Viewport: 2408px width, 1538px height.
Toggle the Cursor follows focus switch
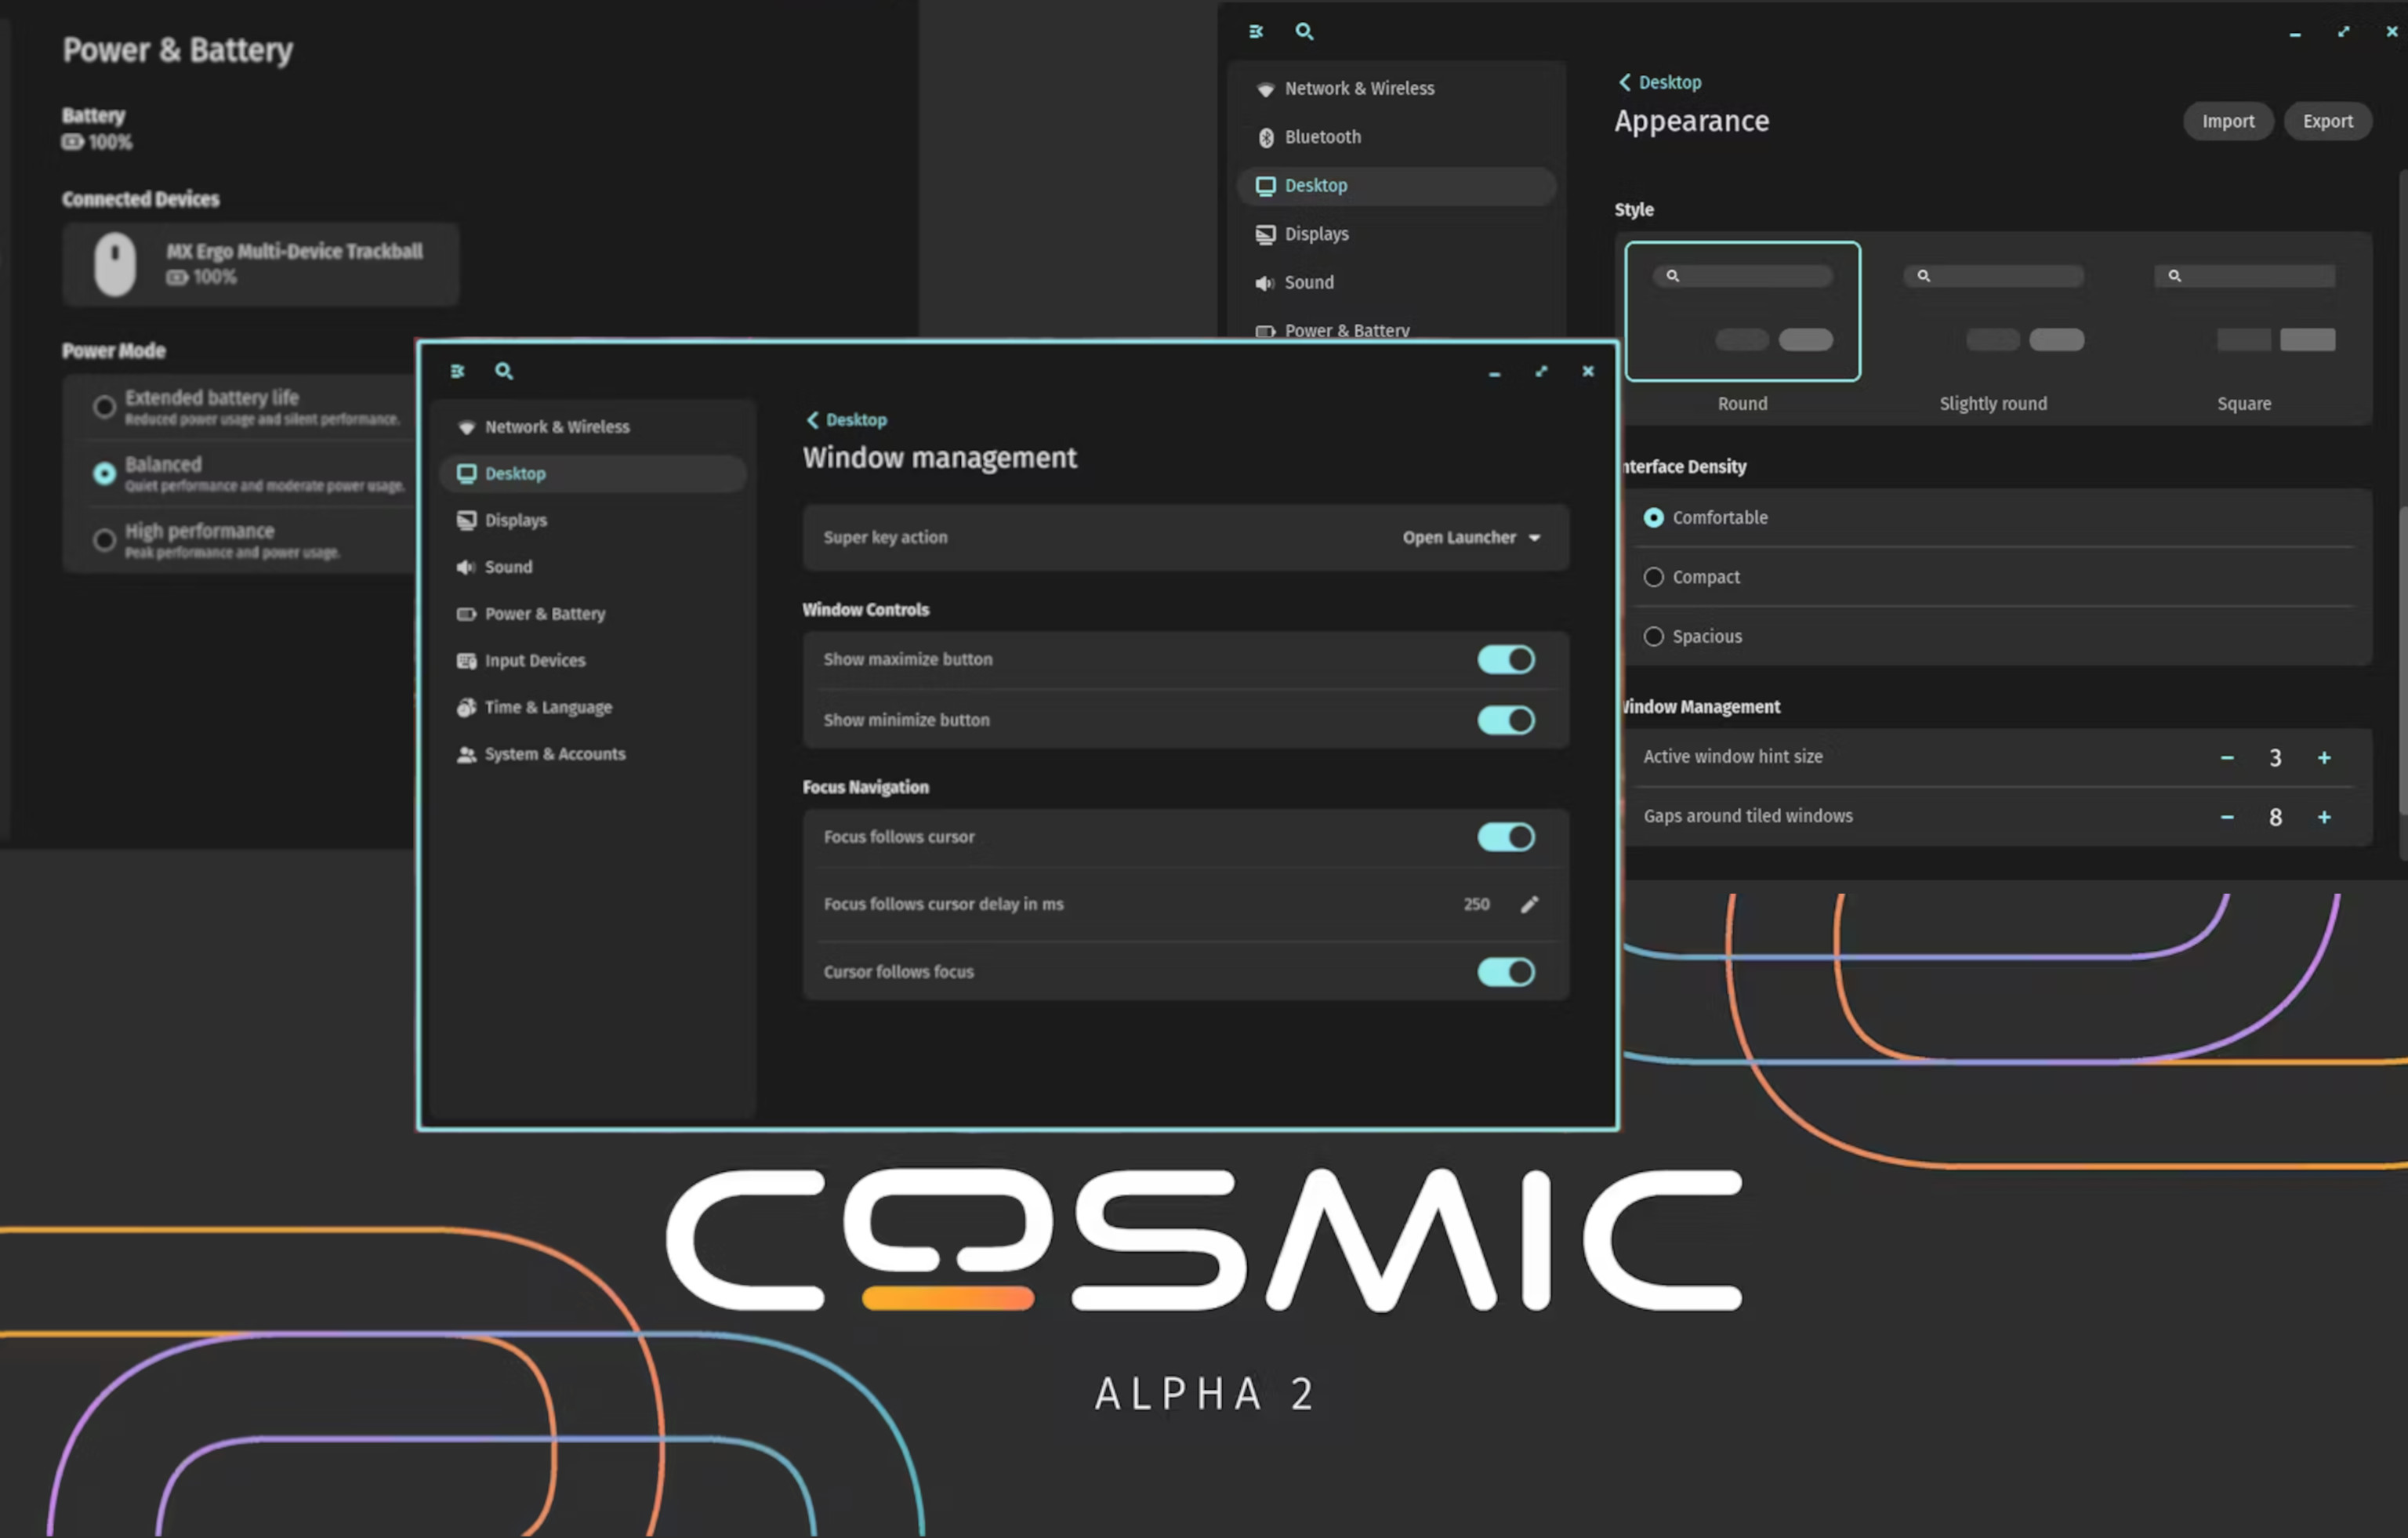coord(1504,971)
